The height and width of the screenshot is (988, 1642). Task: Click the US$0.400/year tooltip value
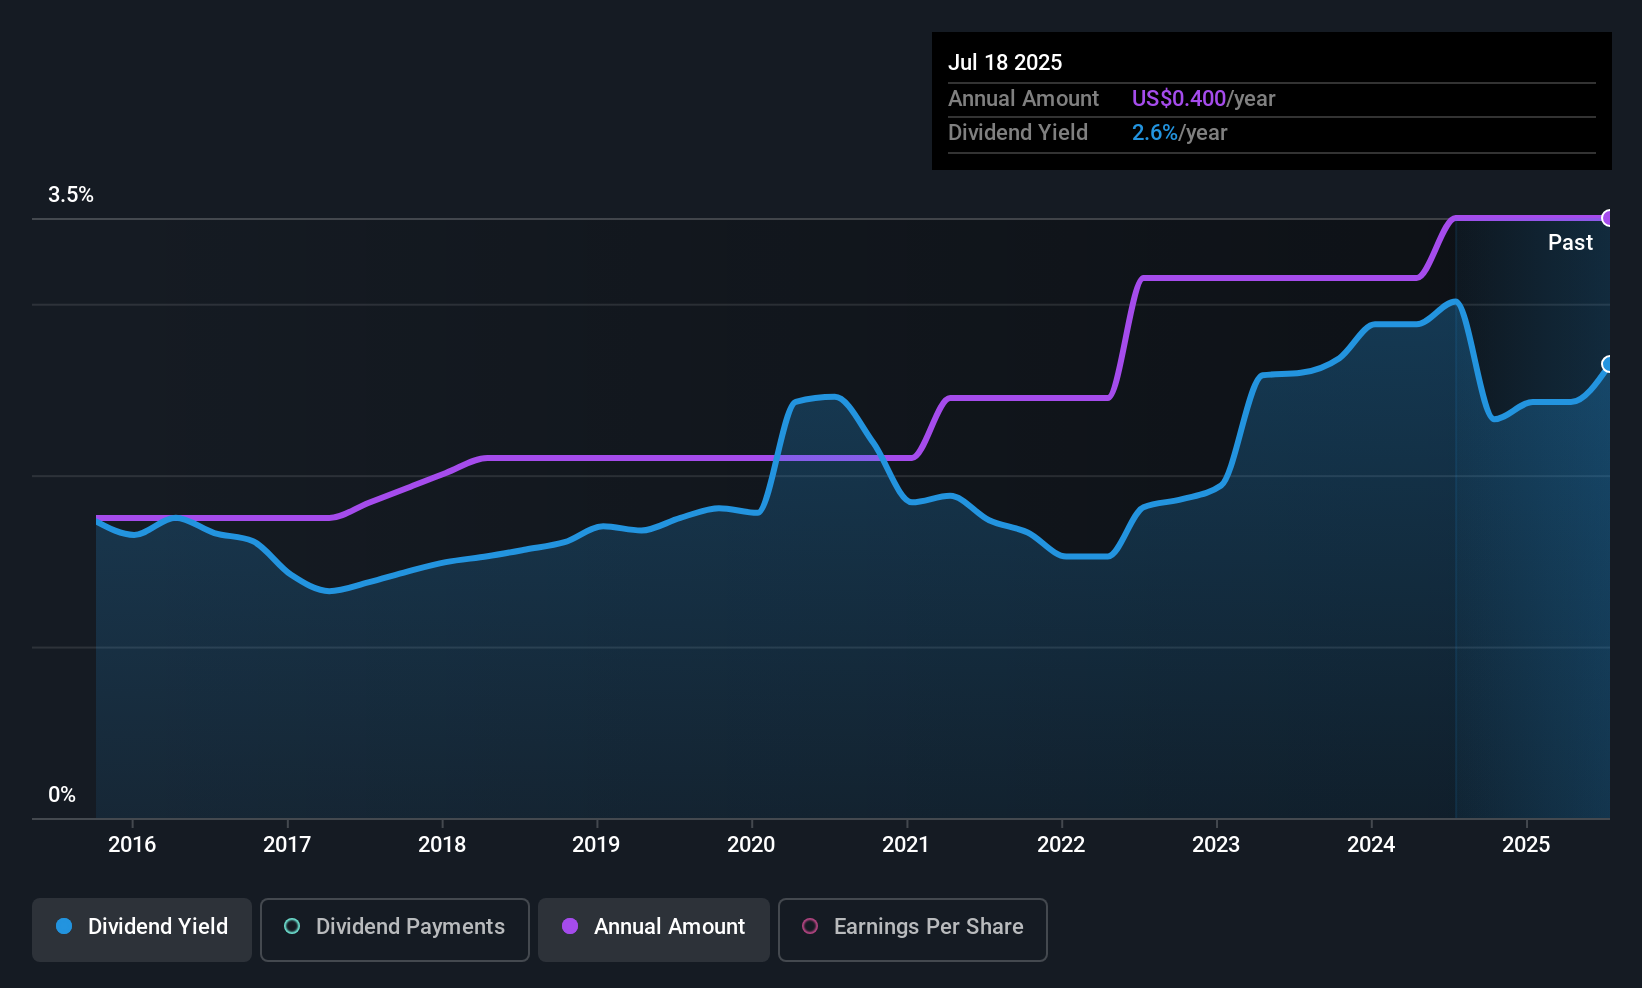[1203, 99]
